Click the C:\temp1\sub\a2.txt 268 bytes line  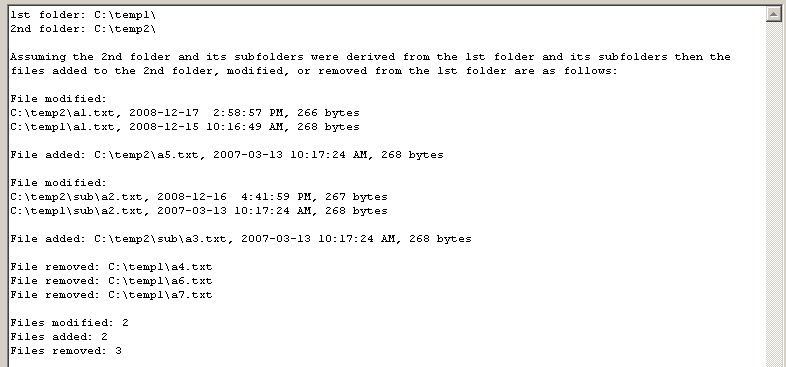[199, 211]
